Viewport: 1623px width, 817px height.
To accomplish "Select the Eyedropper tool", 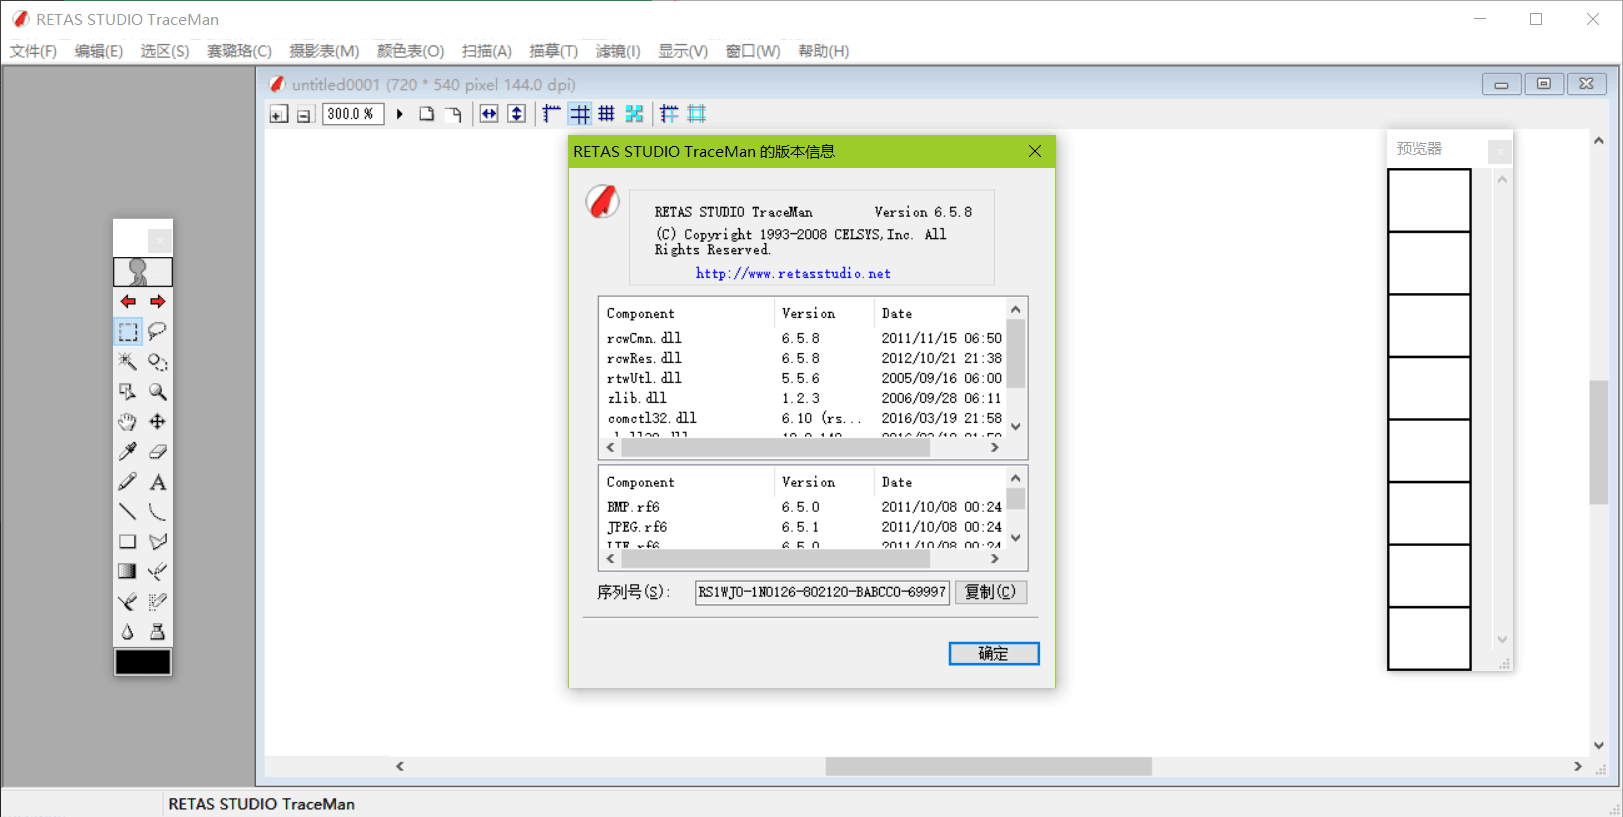I will coord(128,452).
